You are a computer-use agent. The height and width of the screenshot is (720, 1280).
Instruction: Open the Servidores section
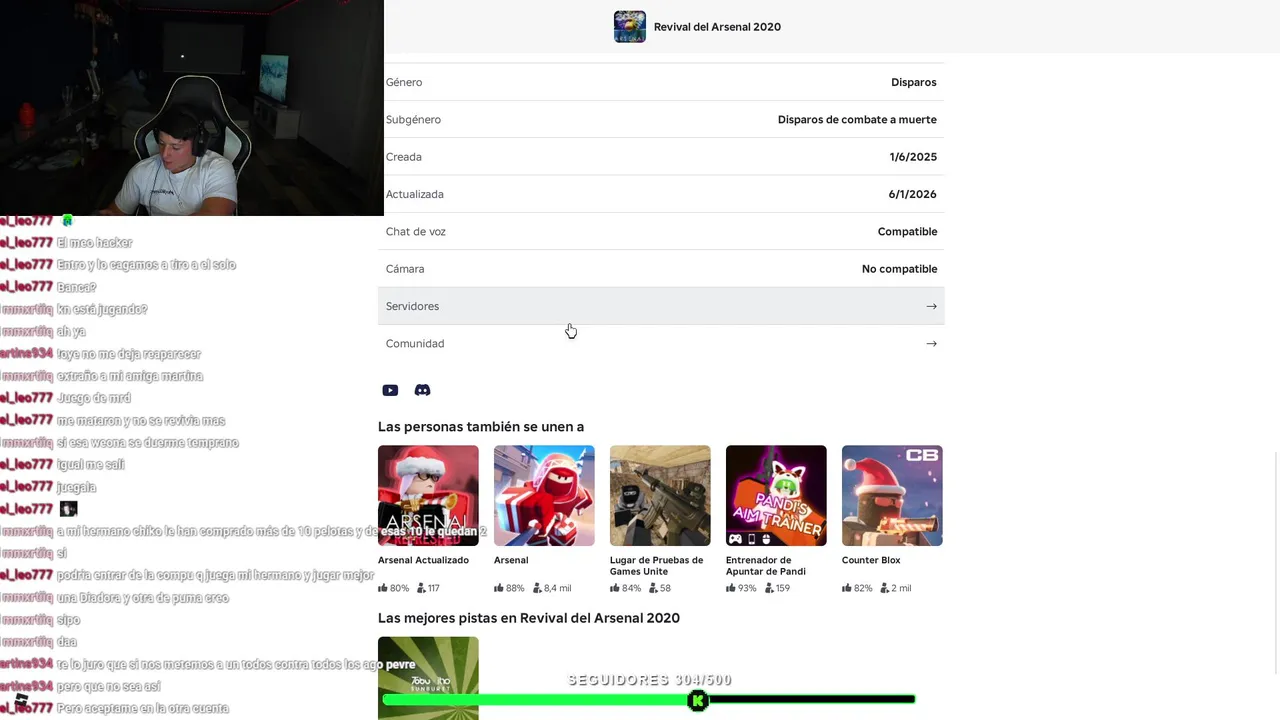click(x=661, y=306)
